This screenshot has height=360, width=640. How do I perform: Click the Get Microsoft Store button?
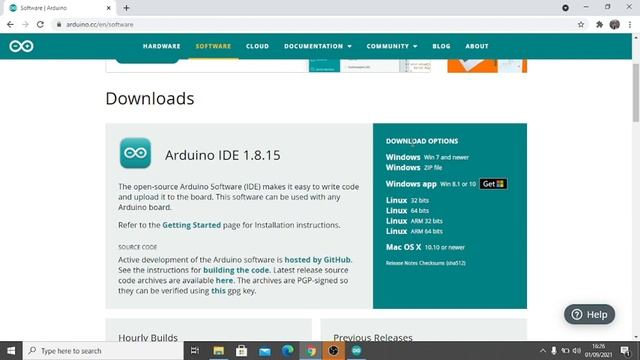[x=493, y=184]
